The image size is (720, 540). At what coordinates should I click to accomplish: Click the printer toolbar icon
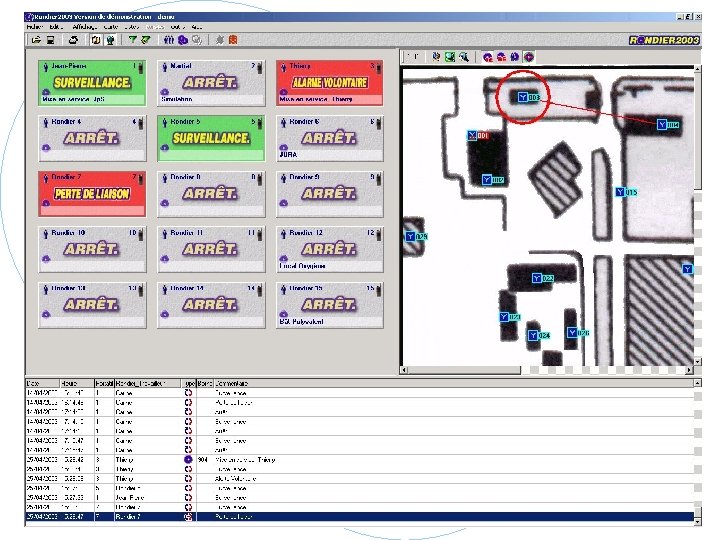73,40
